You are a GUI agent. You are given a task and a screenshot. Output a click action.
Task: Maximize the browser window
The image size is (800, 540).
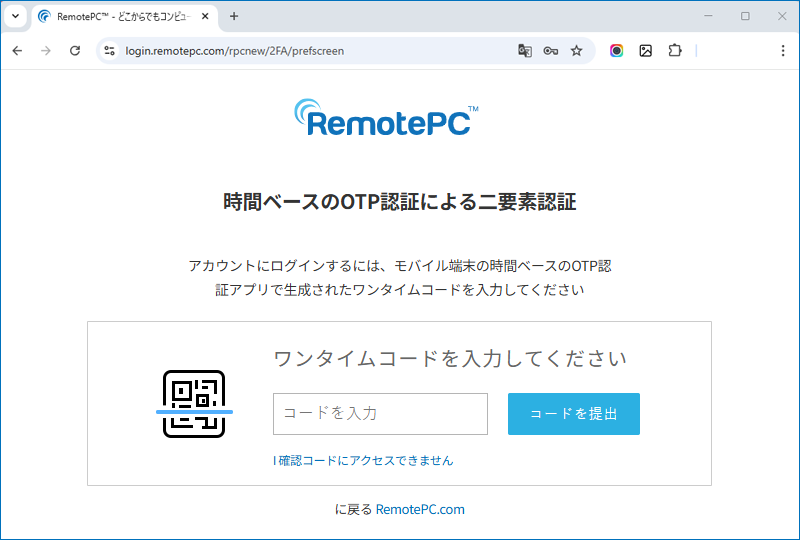745,16
